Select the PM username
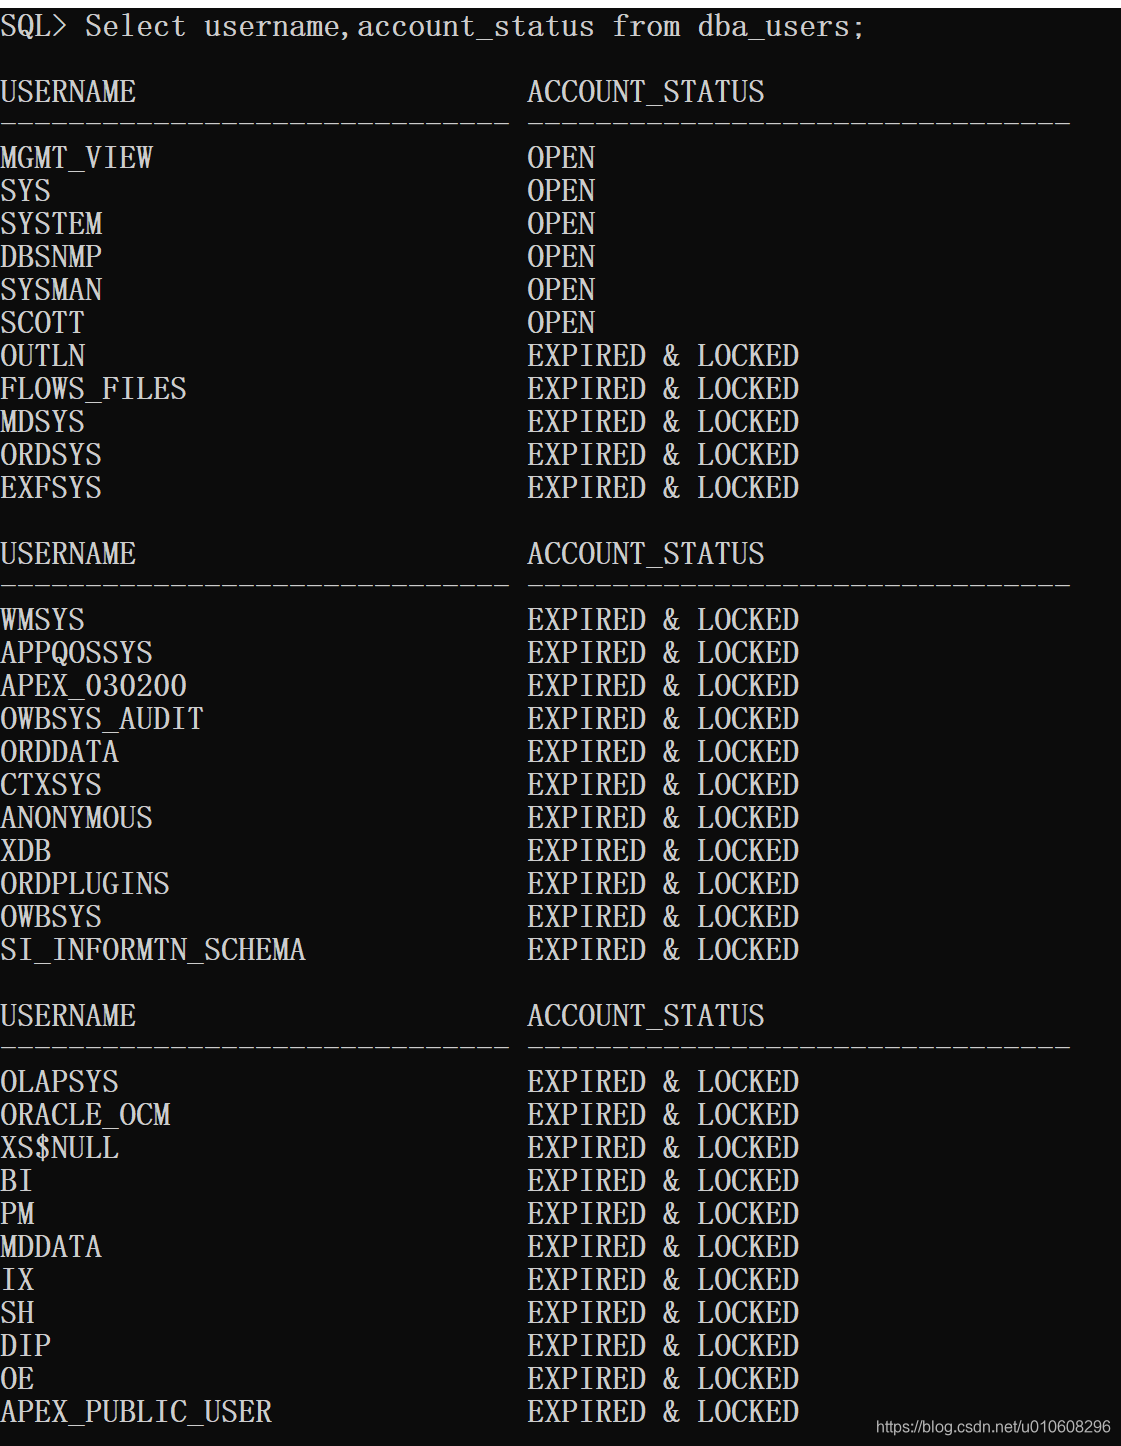The image size is (1121, 1446). [x=18, y=1214]
